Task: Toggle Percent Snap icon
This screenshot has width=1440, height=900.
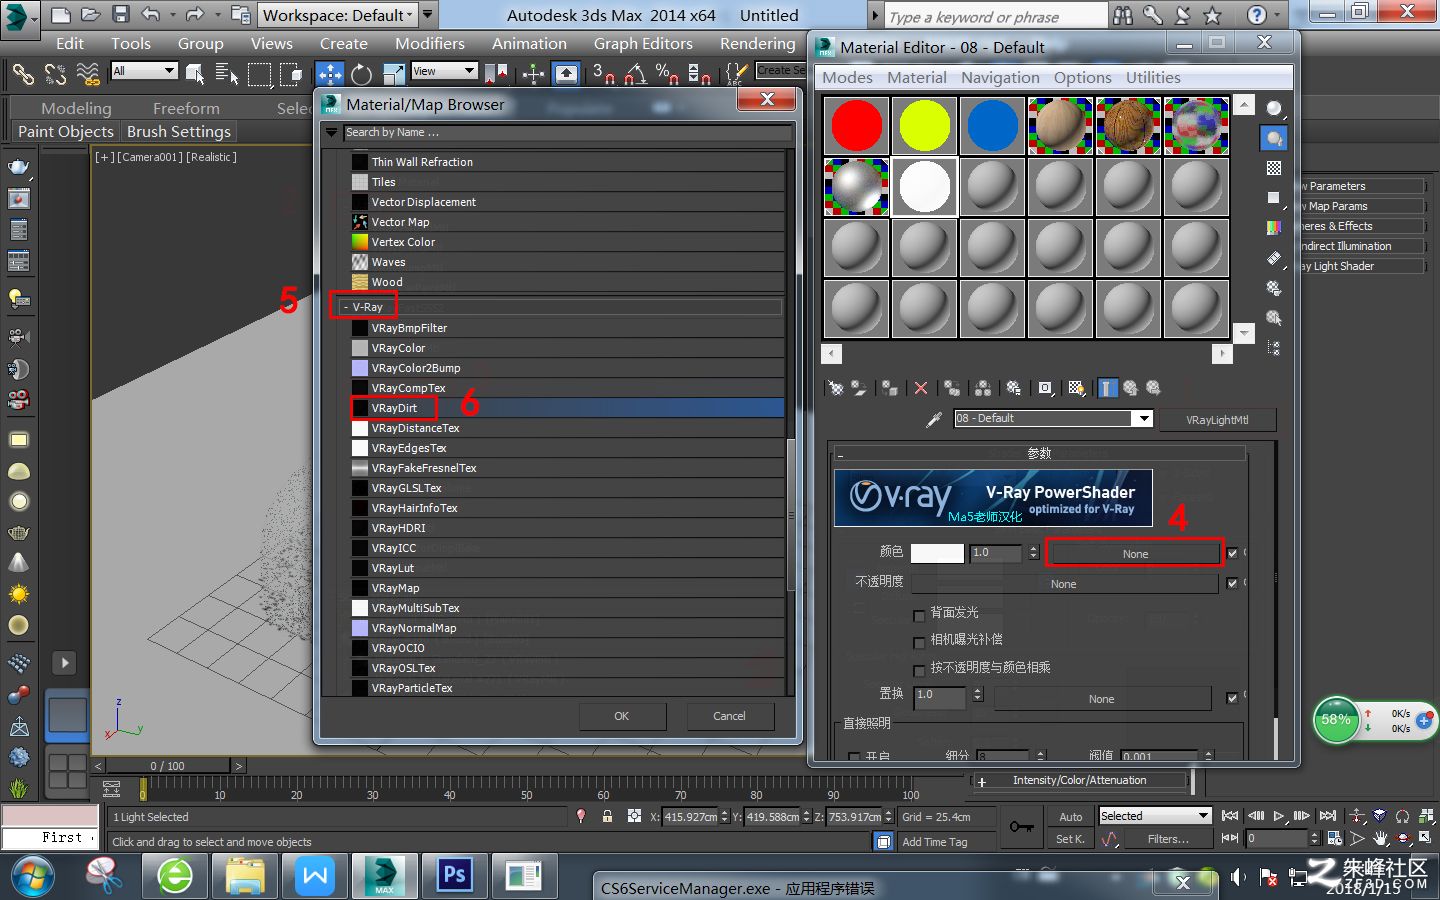Action: [x=667, y=73]
